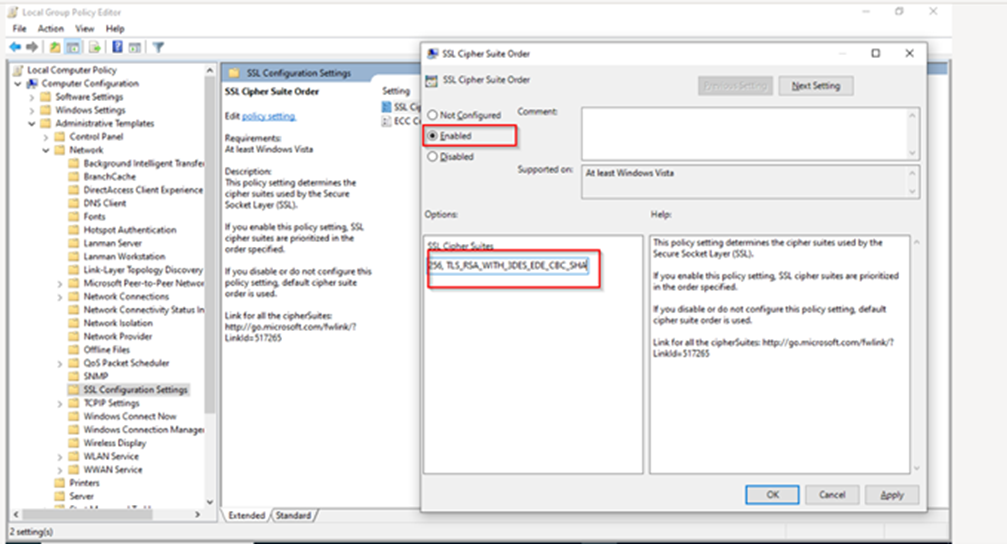This screenshot has width=1007, height=544.
Task: Switch to the Standard tab
Action: tap(293, 516)
